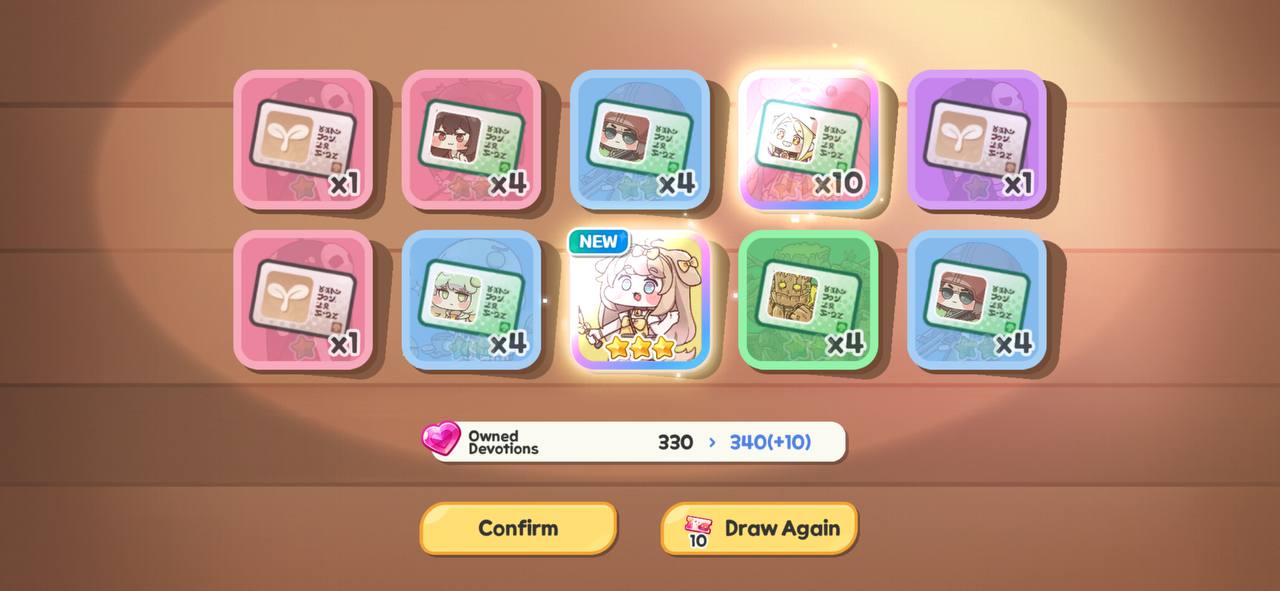Screen dimensions: 1280x591
Task: Tap the ticket icon on Draw Again
Action: pos(698,530)
